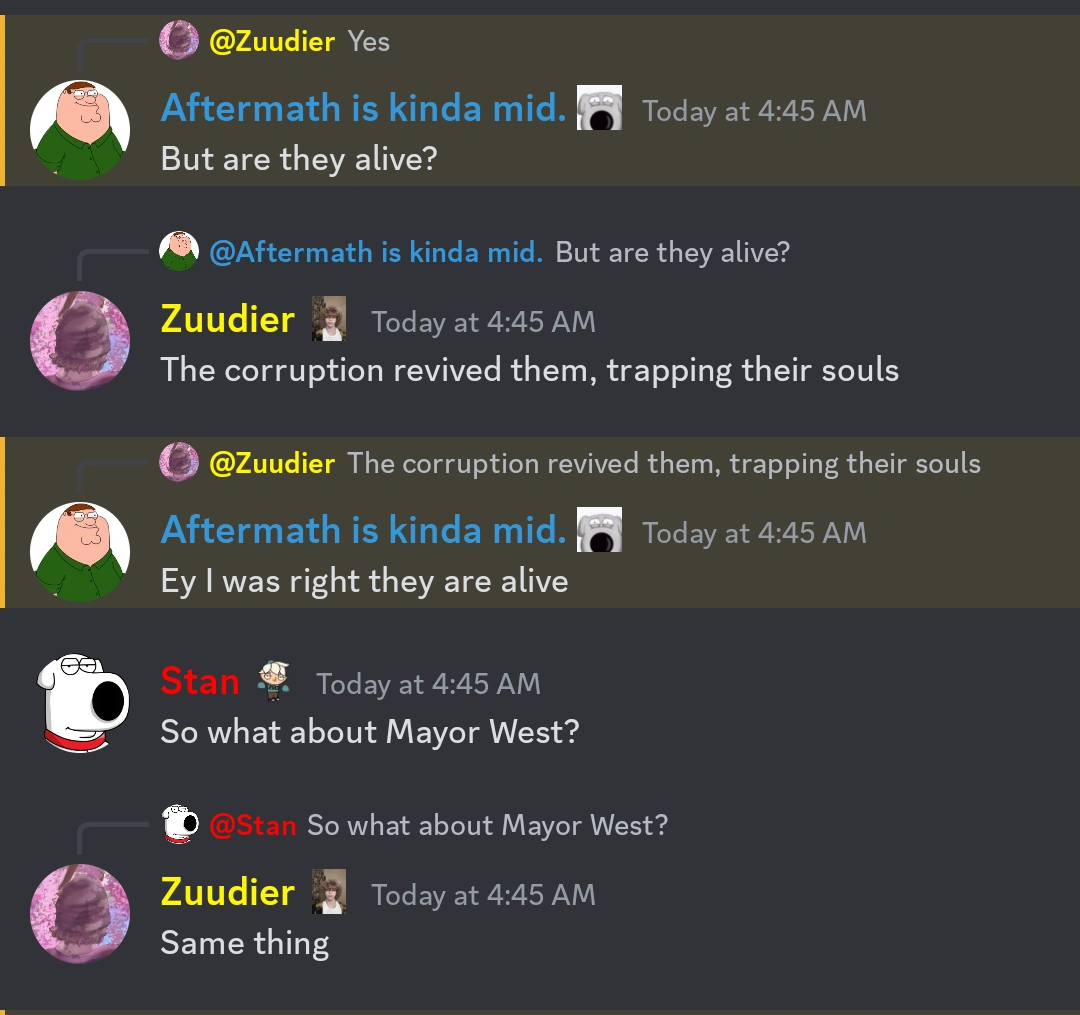Jump to the quoted 'The corruption revived them' reply preview
The height and width of the screenshot is (1015, 1080).
coord(664,463)
